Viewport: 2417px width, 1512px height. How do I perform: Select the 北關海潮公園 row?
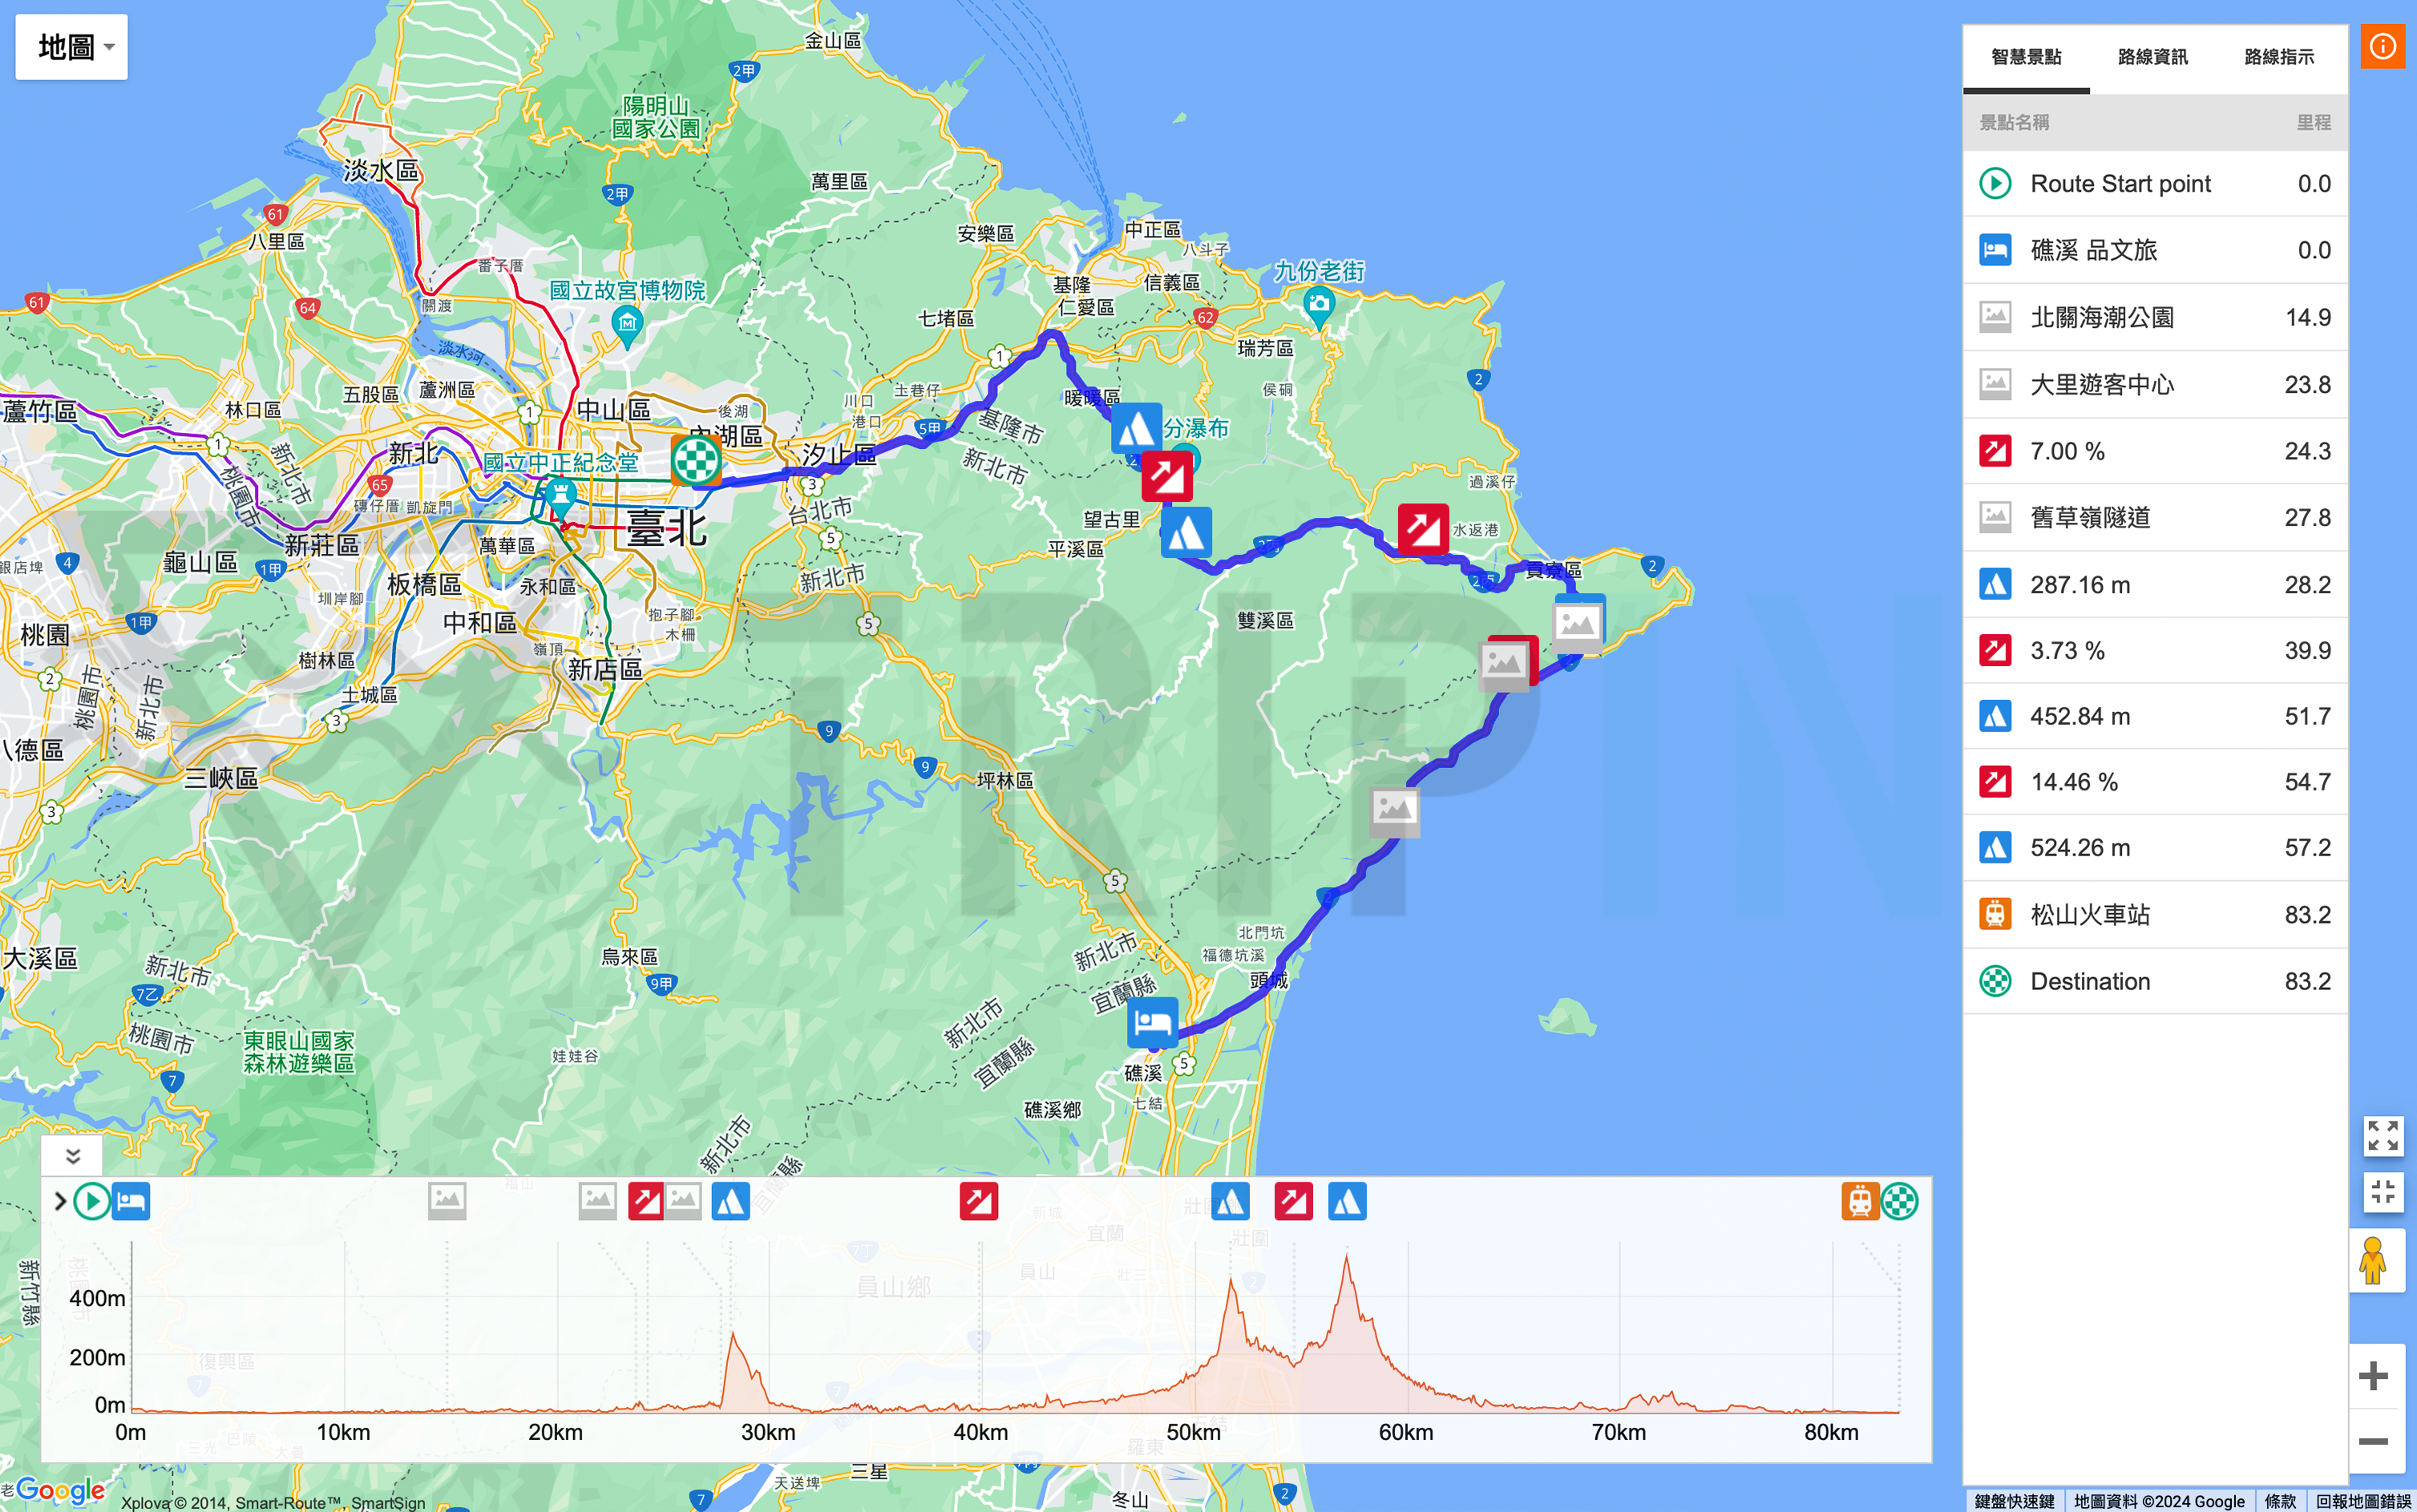[x=2155, y=317]
